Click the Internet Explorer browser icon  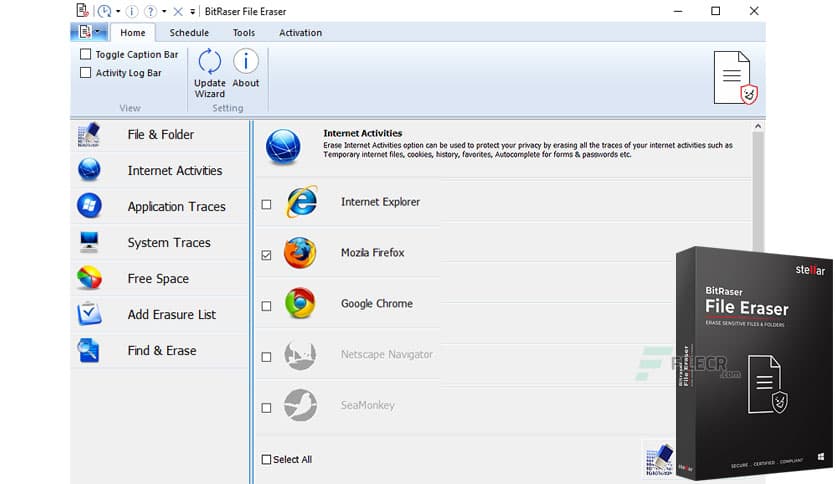[302, 201]
